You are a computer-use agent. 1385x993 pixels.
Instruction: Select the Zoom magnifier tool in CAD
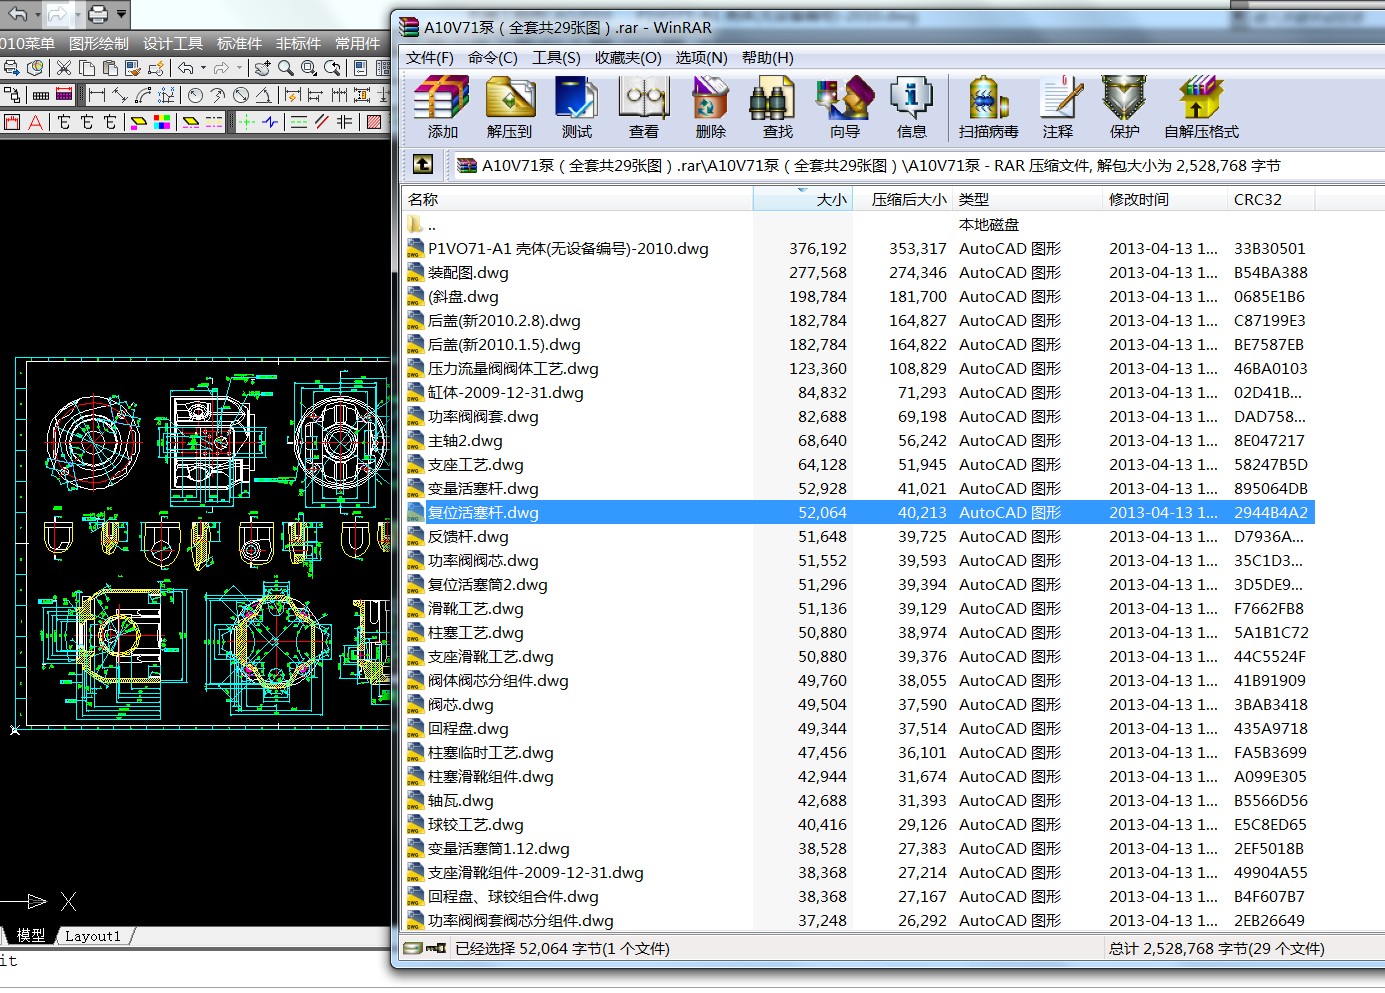[x=286, y=68]
